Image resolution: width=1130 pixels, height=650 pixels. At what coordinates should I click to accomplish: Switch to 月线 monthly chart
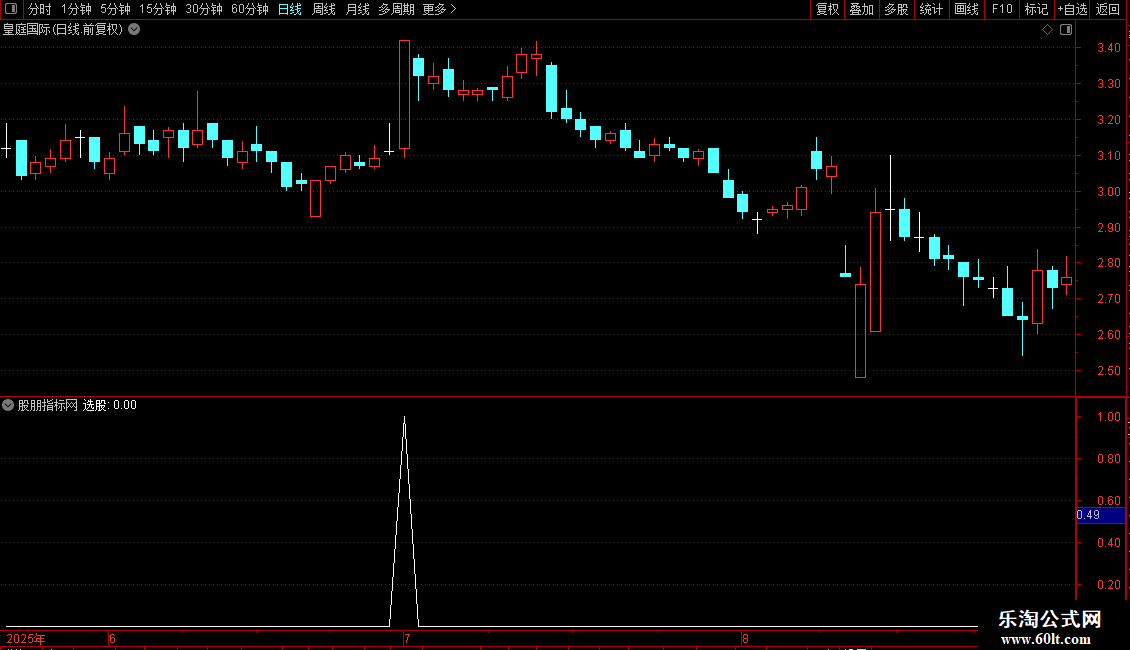click(x=357, y=9)
